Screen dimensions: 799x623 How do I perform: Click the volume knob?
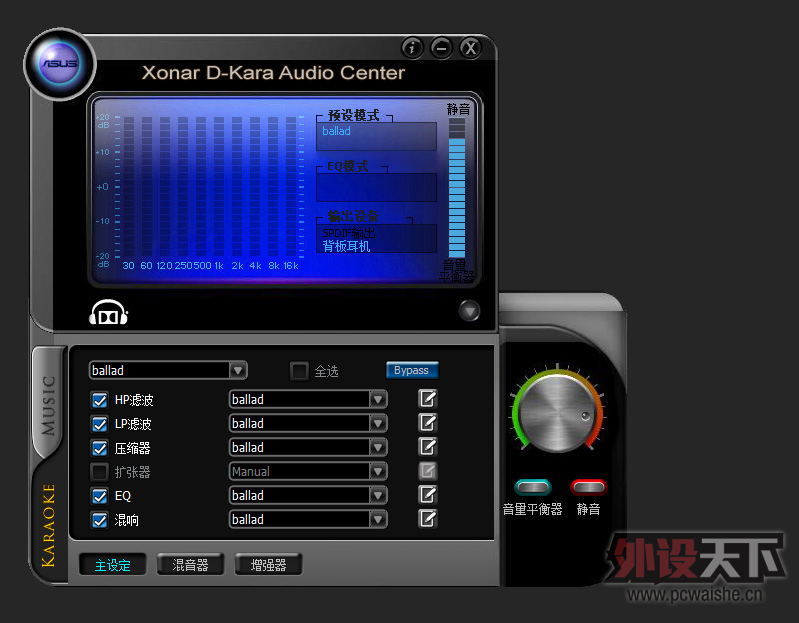(557, 414)
